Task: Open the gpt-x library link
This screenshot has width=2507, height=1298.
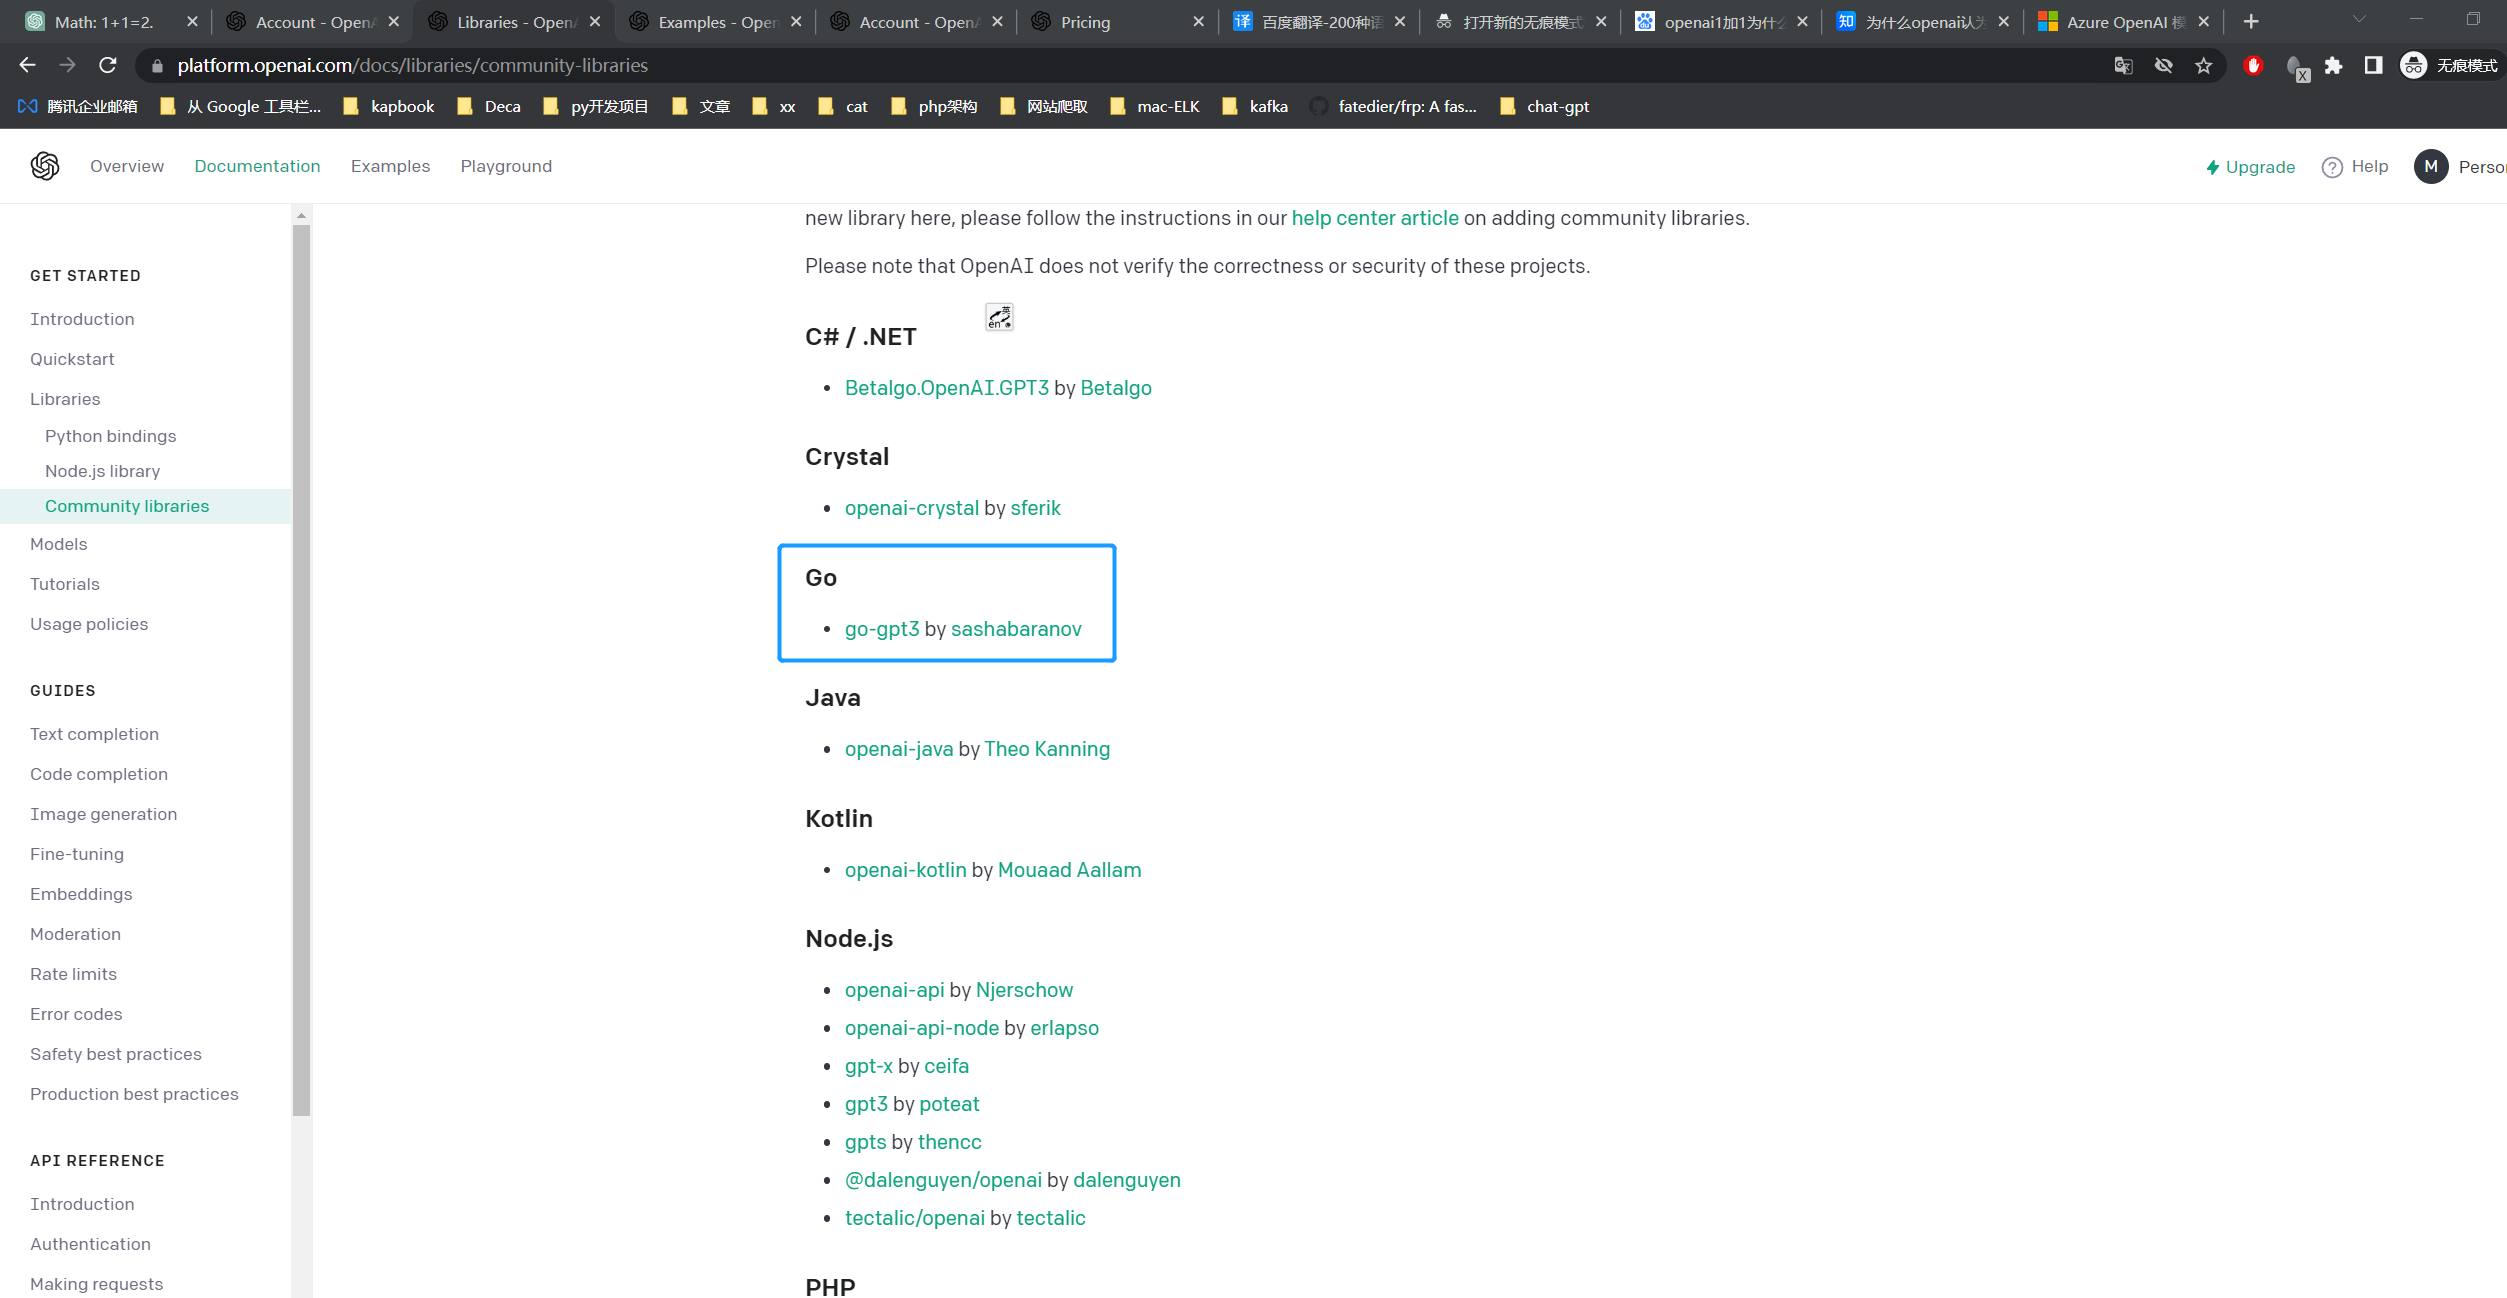Action: pos(868,1066)
